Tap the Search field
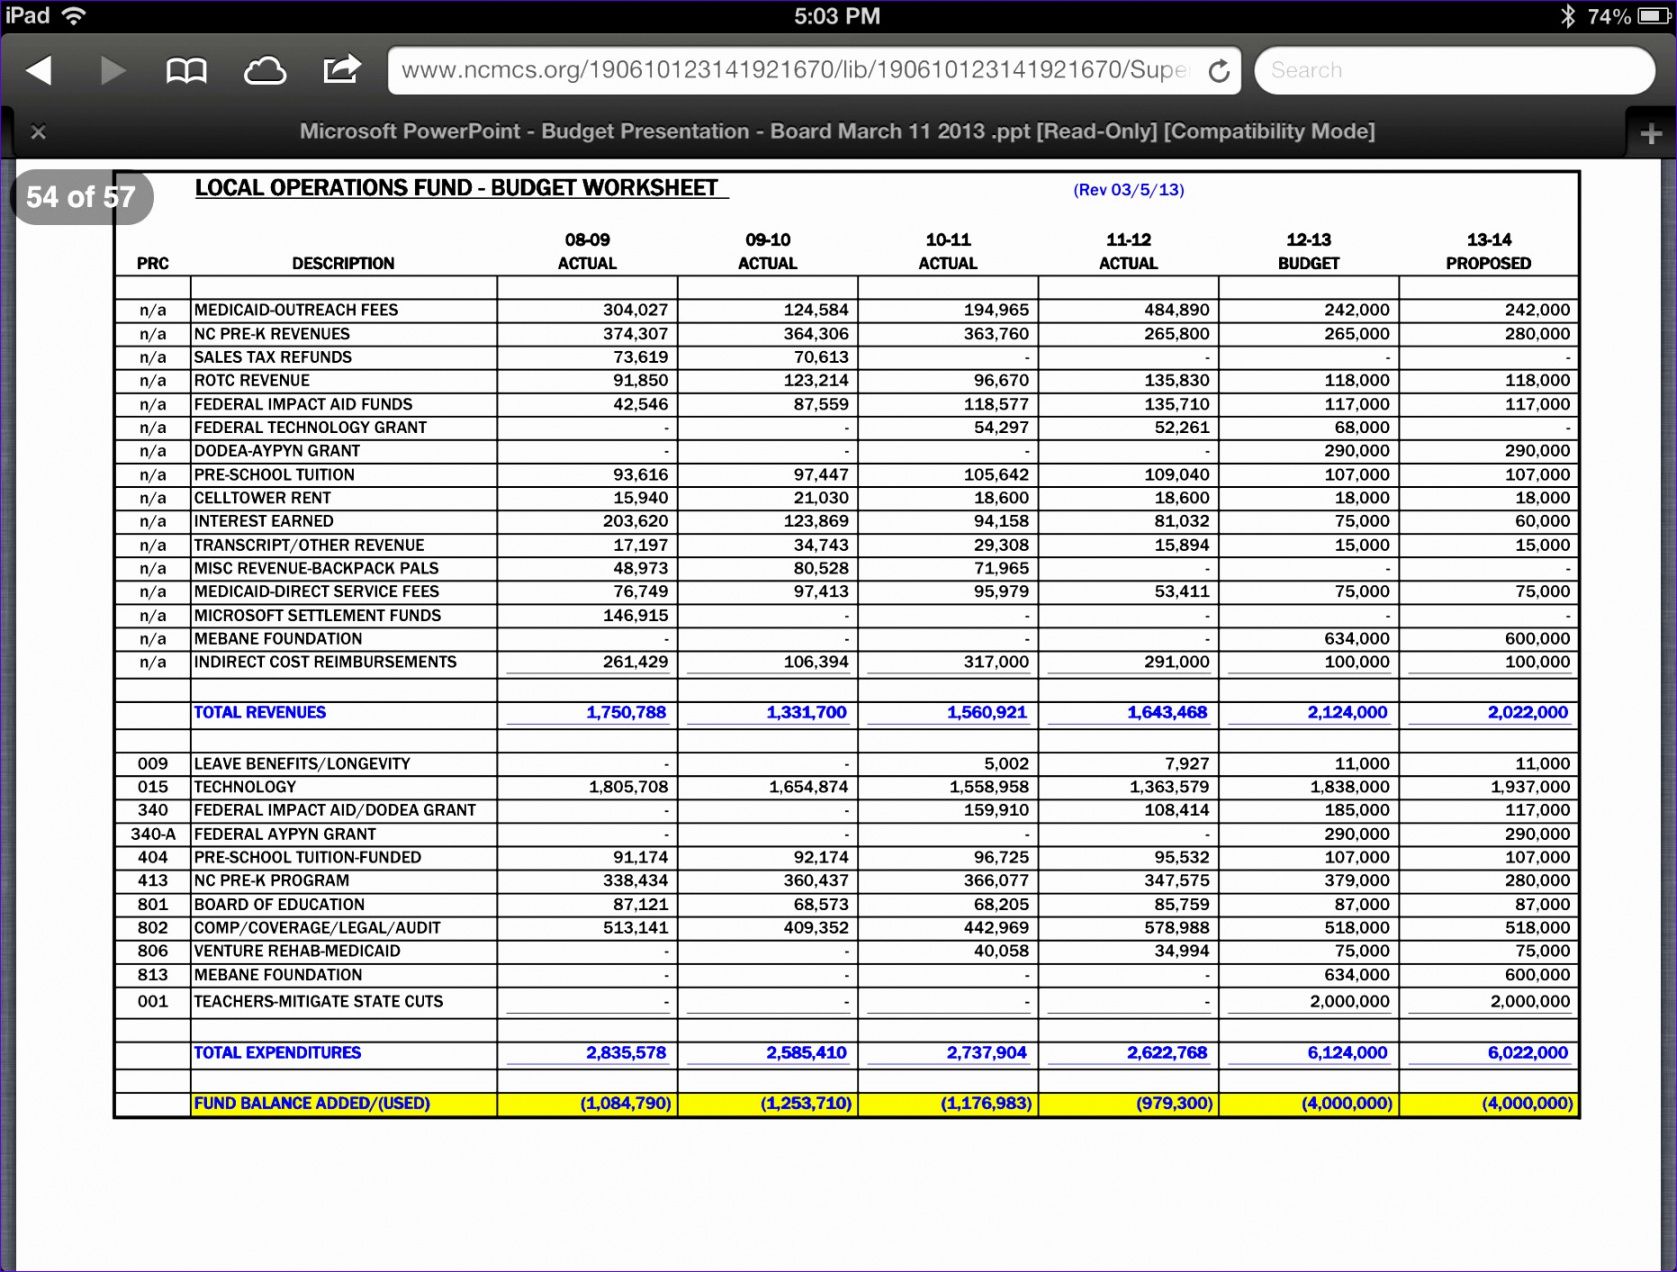This screenshot has width=1677, height=1272. click(x=1453, y=70)
